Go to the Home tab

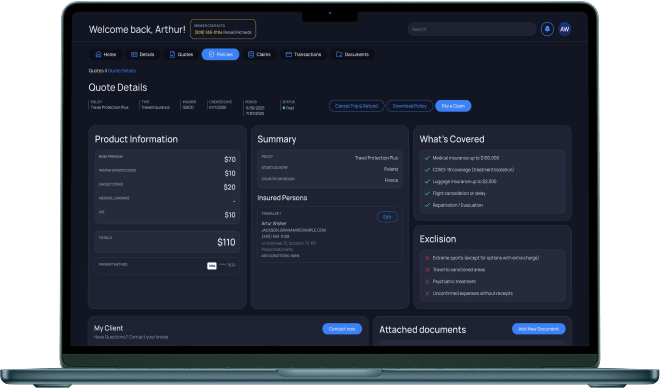tap(106, 54)
